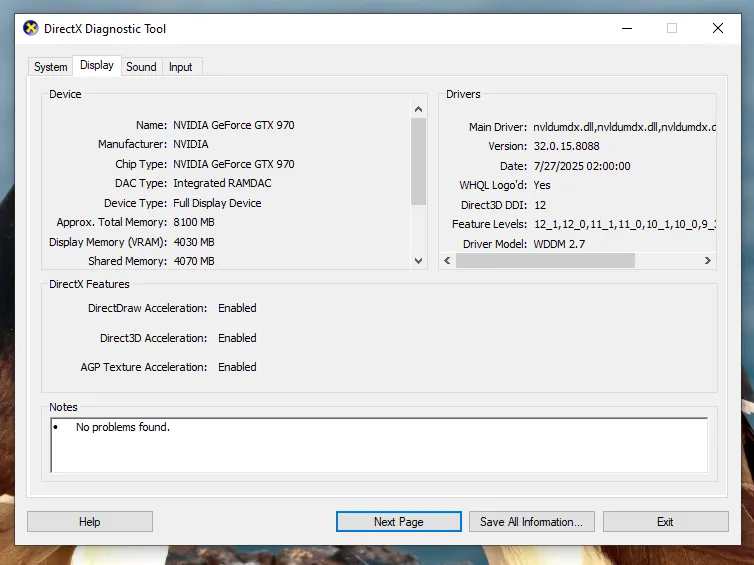Click the Full Display Device value

click(x=217, y=203)
